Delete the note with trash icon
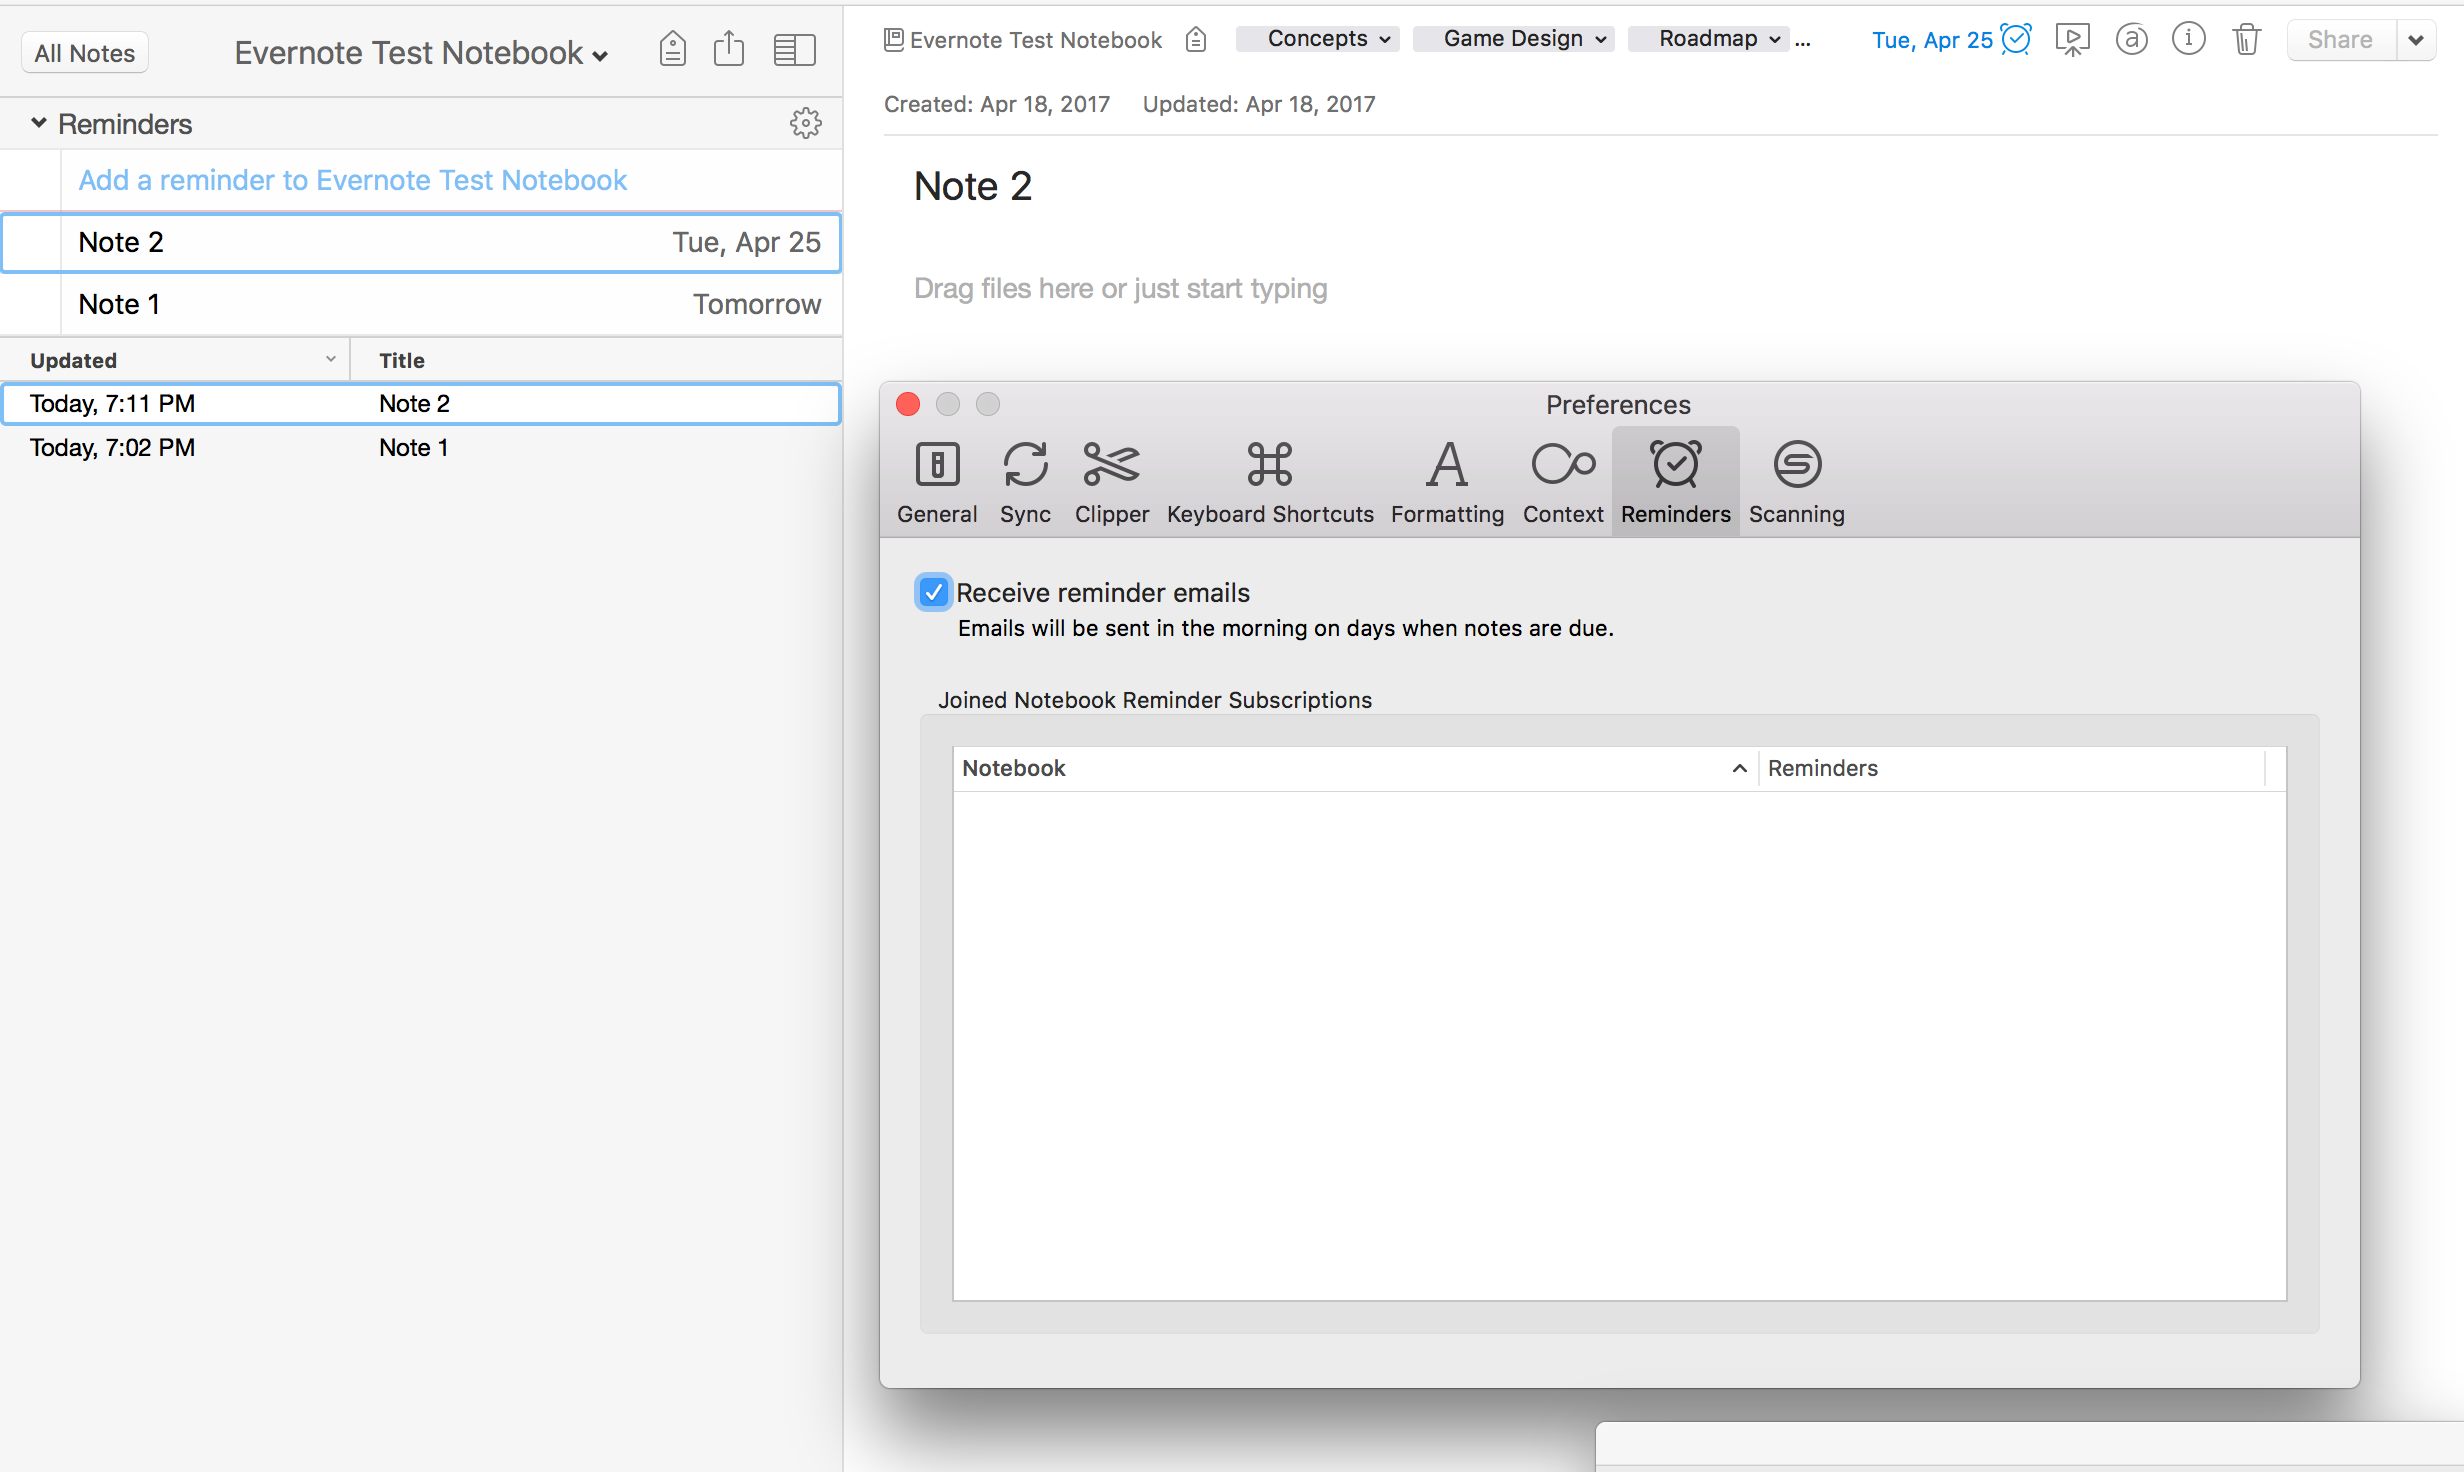 pyautogui.click(x=2246, y=40)
